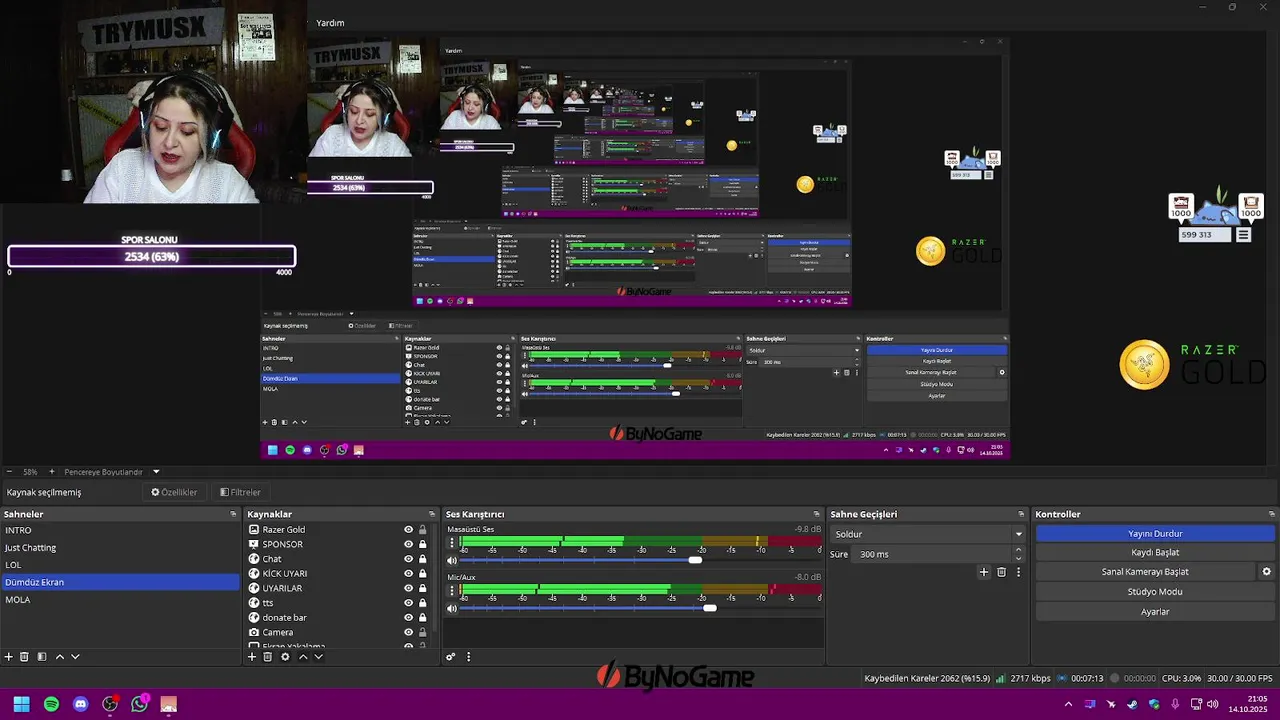Open transition properties three-dot menu
Screen dimensions: 1280x720
pyautogui.click(x=1018, y=572)
